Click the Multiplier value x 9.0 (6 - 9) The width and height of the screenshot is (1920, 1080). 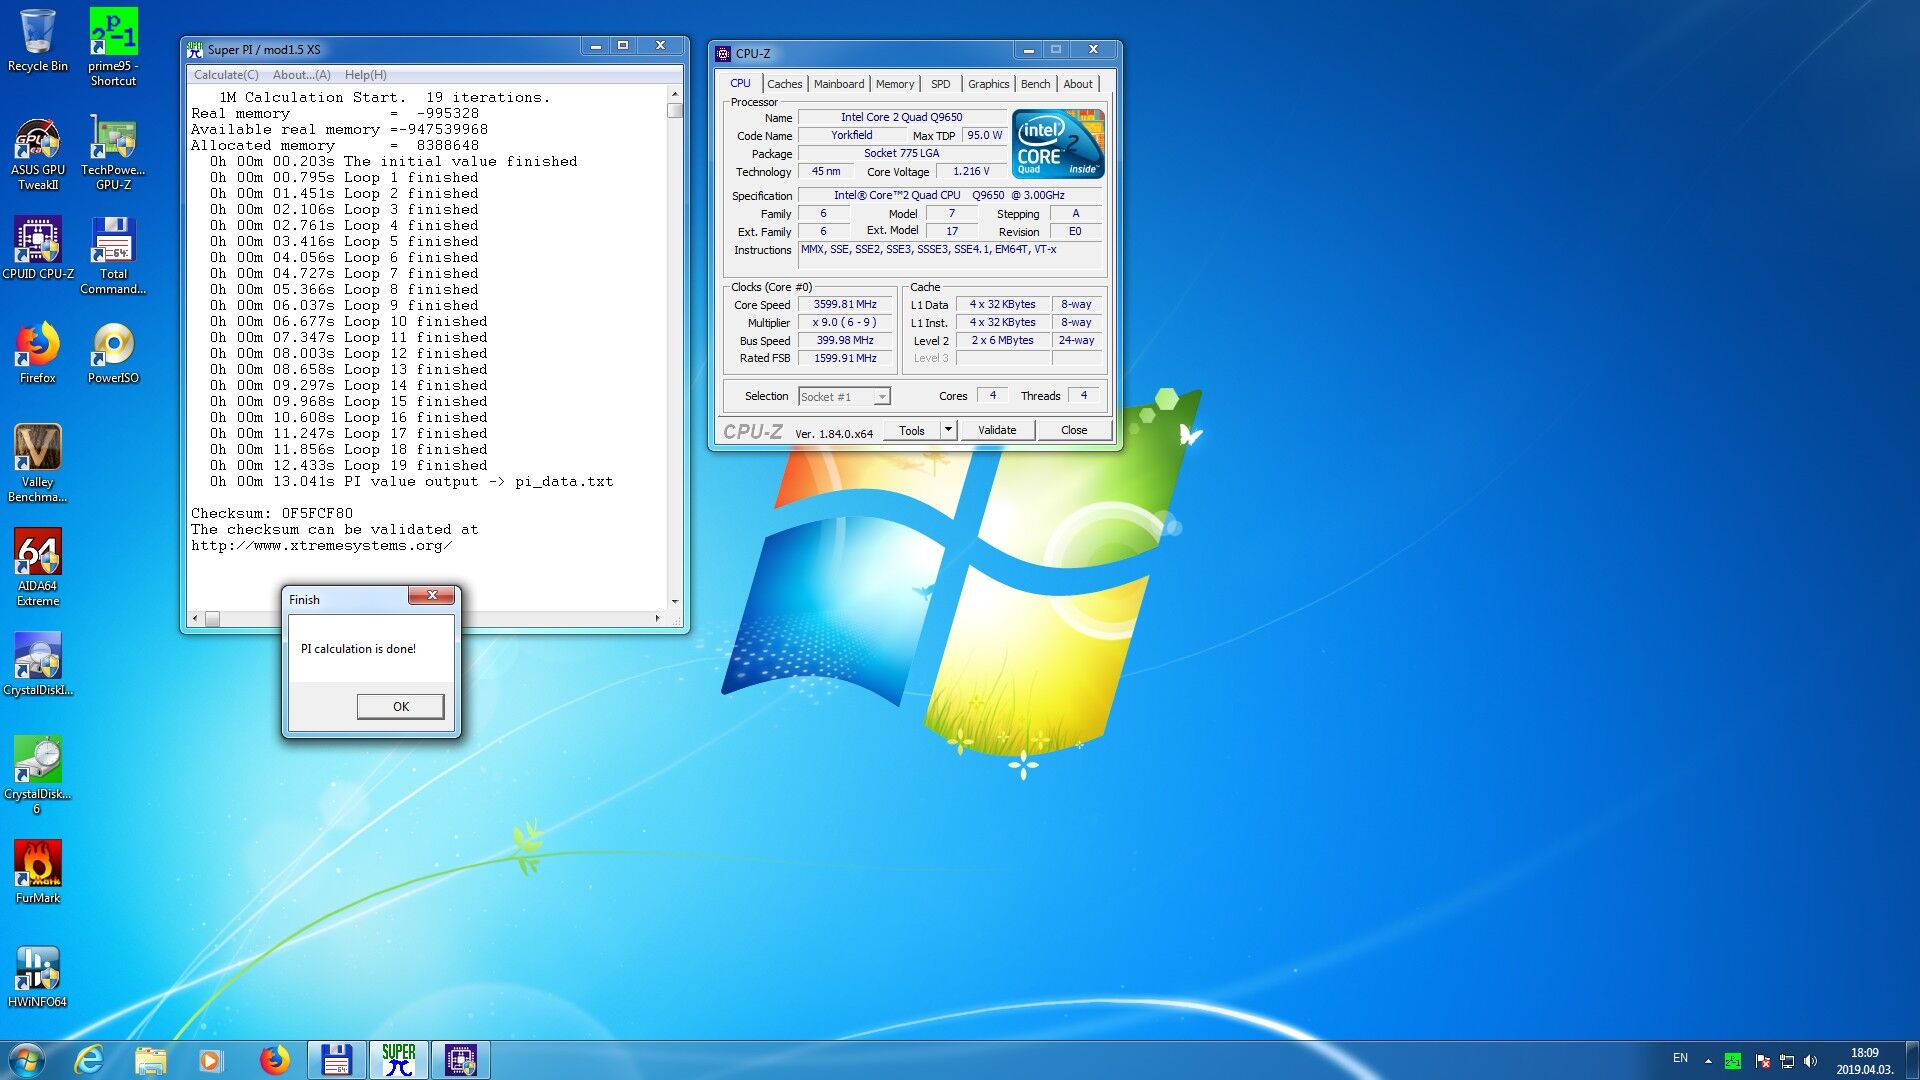click(x=845, y=322)
